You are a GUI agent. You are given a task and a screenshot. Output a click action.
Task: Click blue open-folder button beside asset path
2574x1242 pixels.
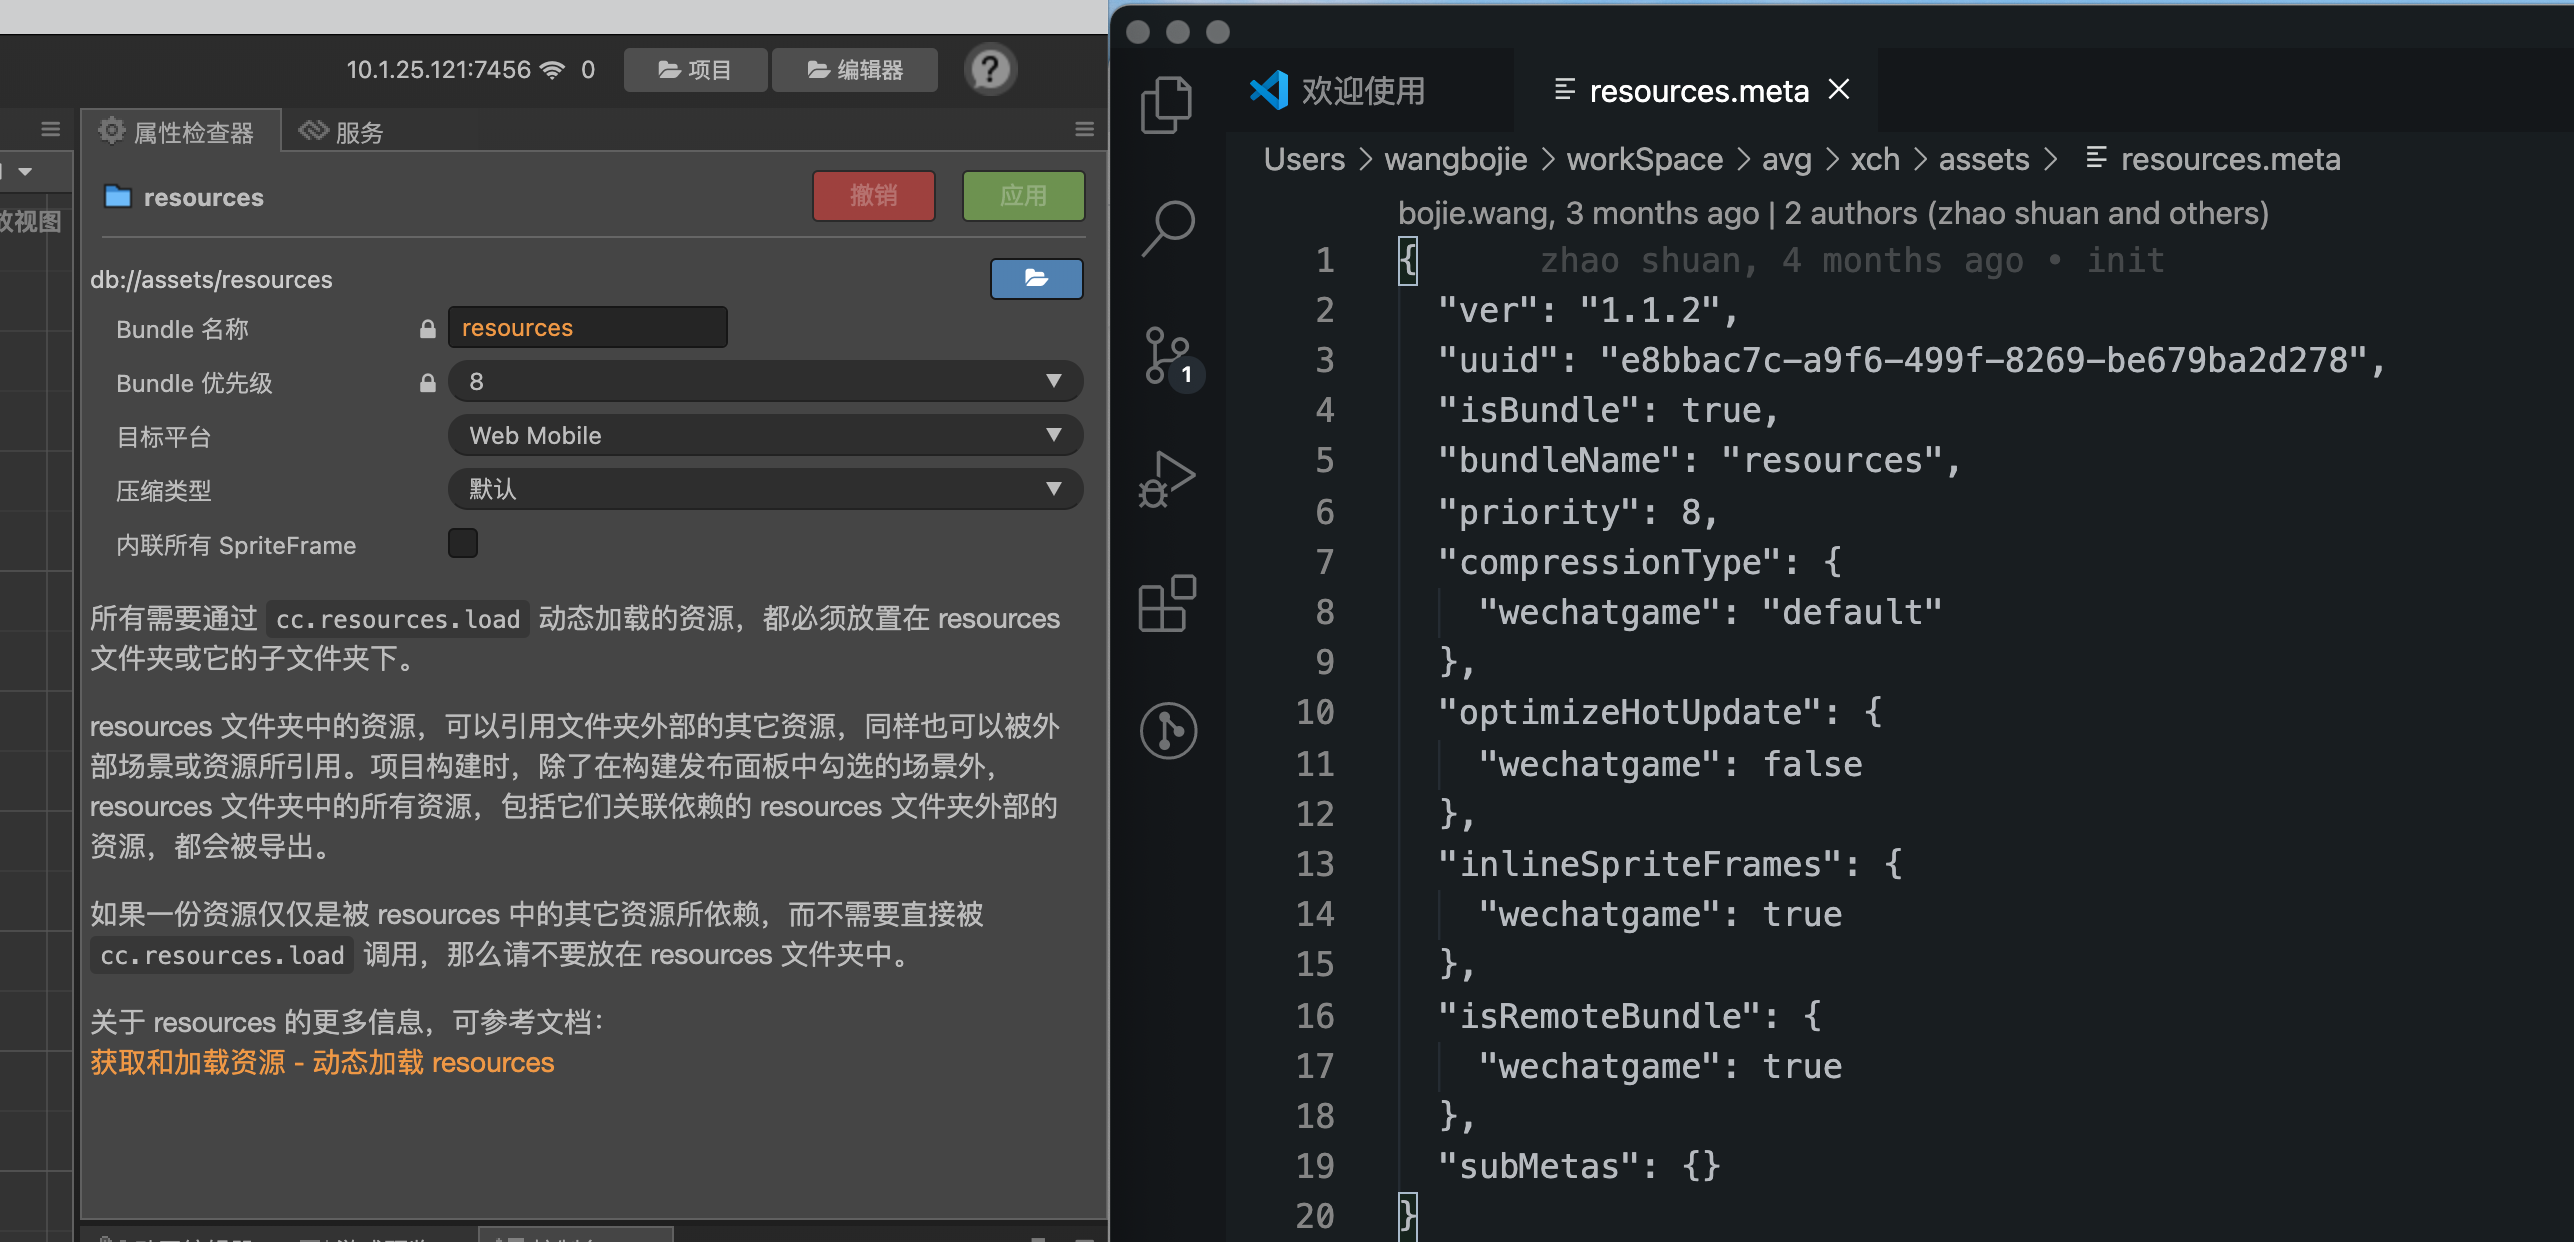pyautogui.click(x=1036, y=279)
